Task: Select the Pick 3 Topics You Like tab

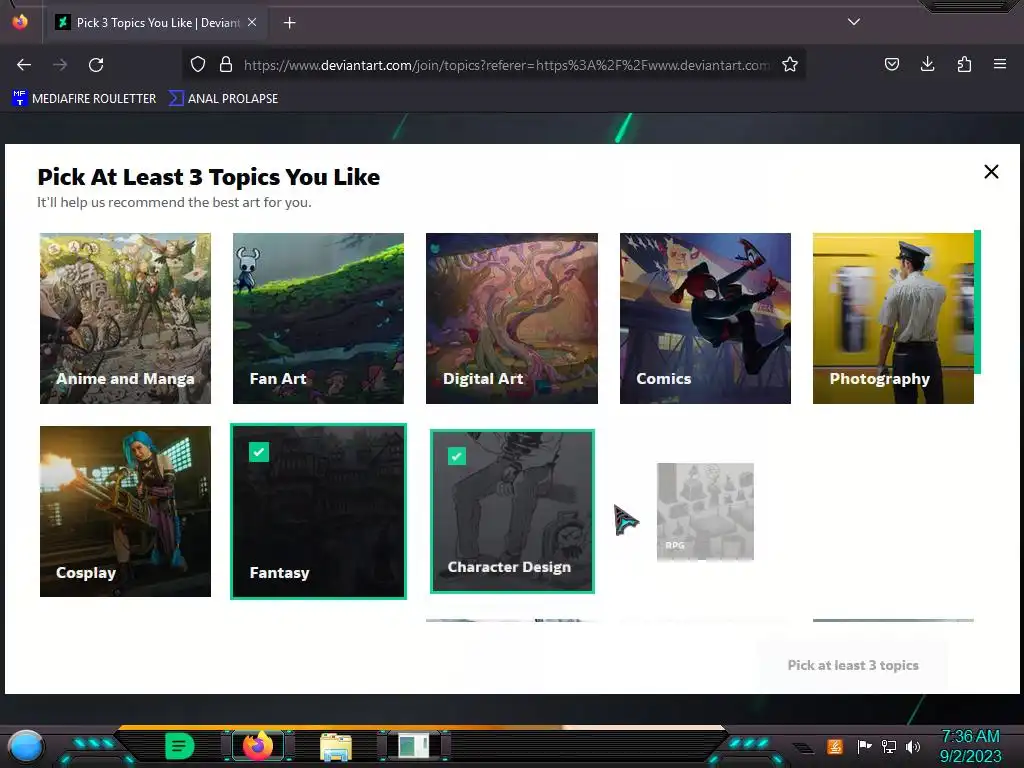Action: [155, 23]
